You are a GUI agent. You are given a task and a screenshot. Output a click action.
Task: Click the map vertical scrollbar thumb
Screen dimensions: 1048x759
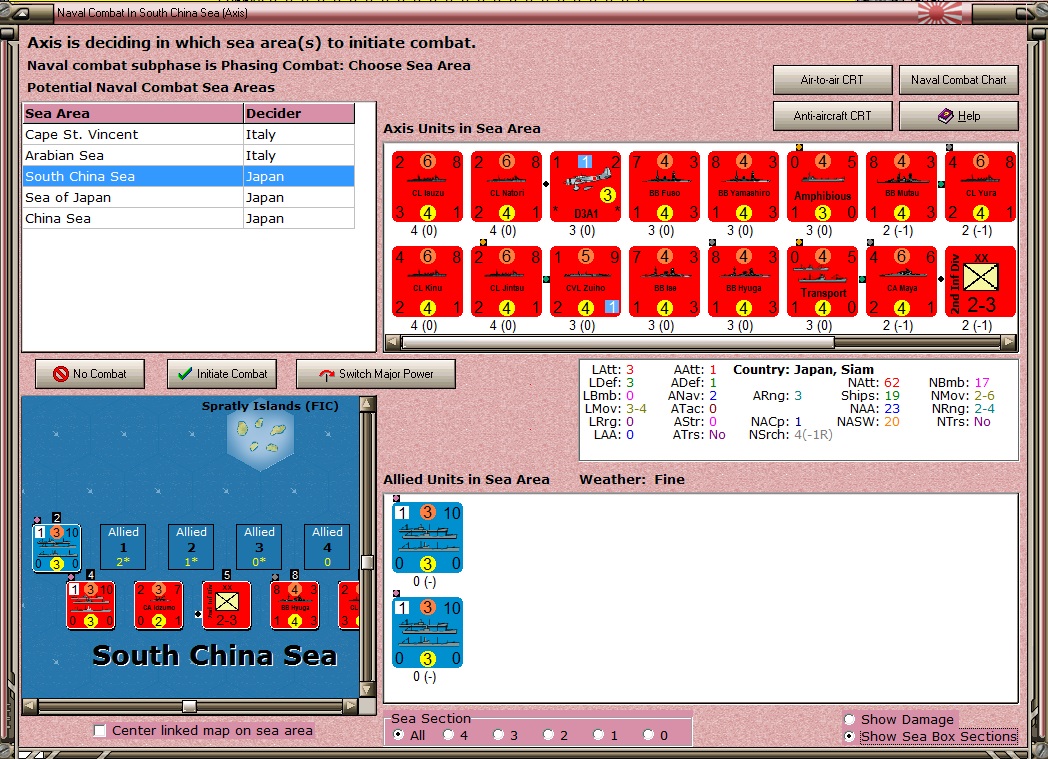tap(367, 563)
